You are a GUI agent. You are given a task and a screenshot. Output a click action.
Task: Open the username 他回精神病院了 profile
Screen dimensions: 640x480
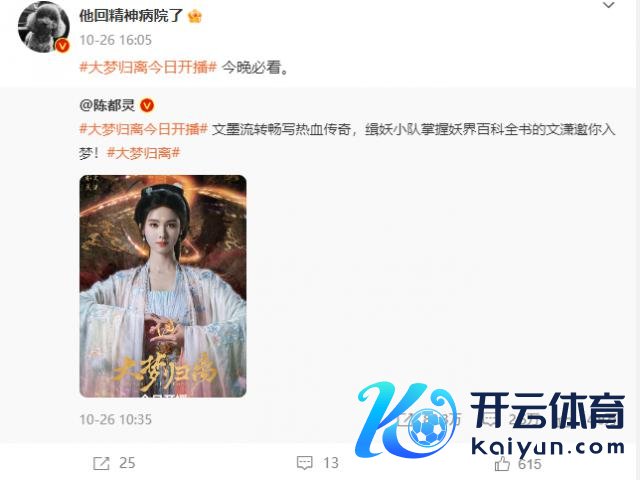pos(131,16)
